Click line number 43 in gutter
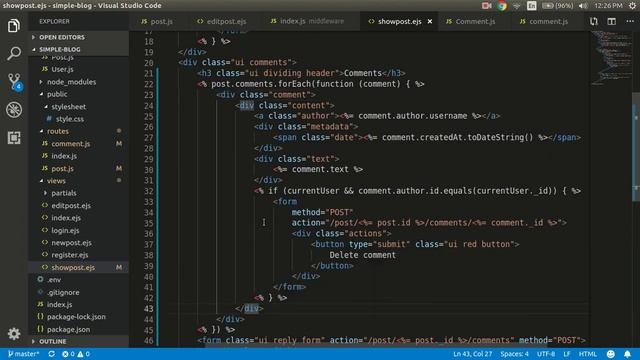Screen dimensions: 640x360 click(x=148, y=309)
